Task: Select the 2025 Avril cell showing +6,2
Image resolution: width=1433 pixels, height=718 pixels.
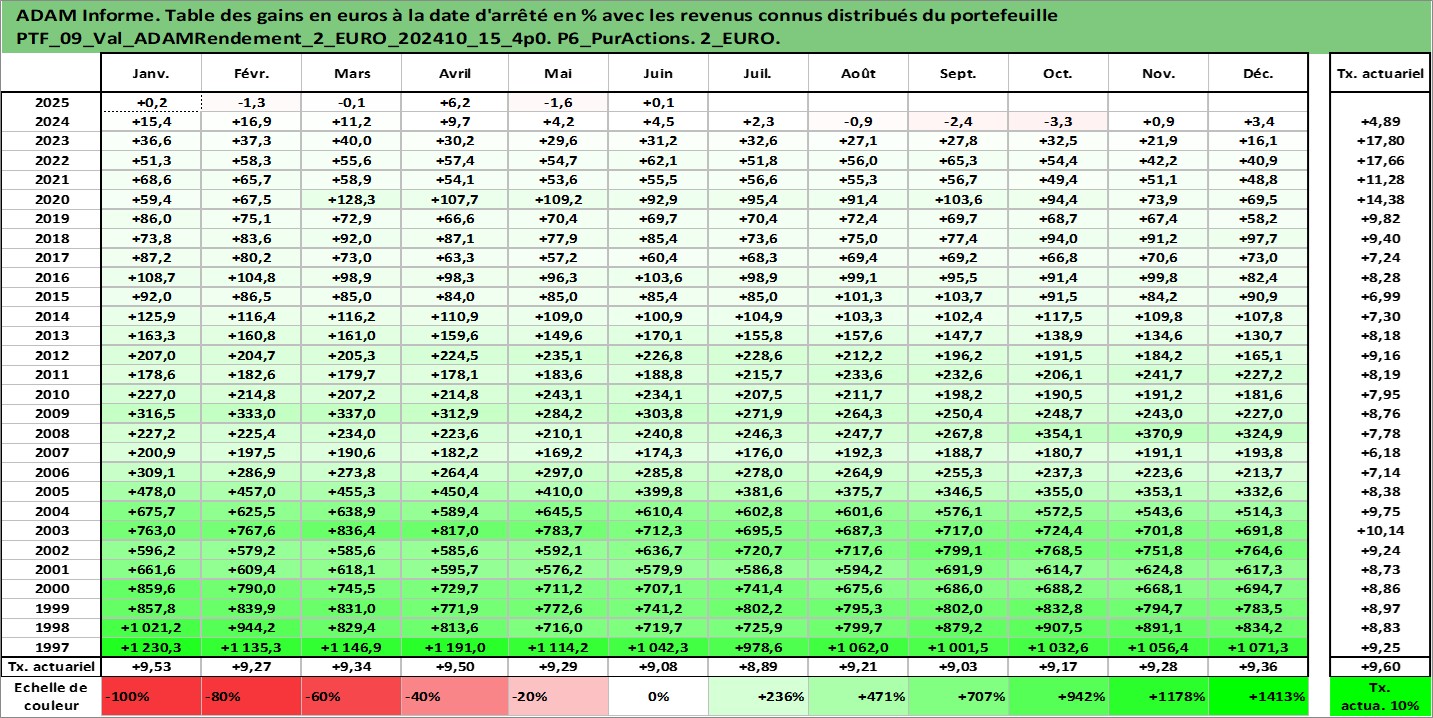Action: click(x=454, y=102)
